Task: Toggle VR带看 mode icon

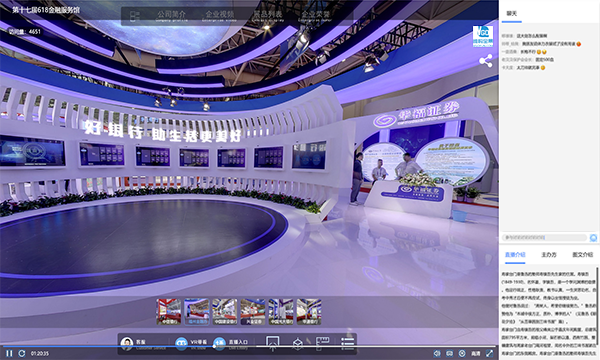Action: coord(181,343)
